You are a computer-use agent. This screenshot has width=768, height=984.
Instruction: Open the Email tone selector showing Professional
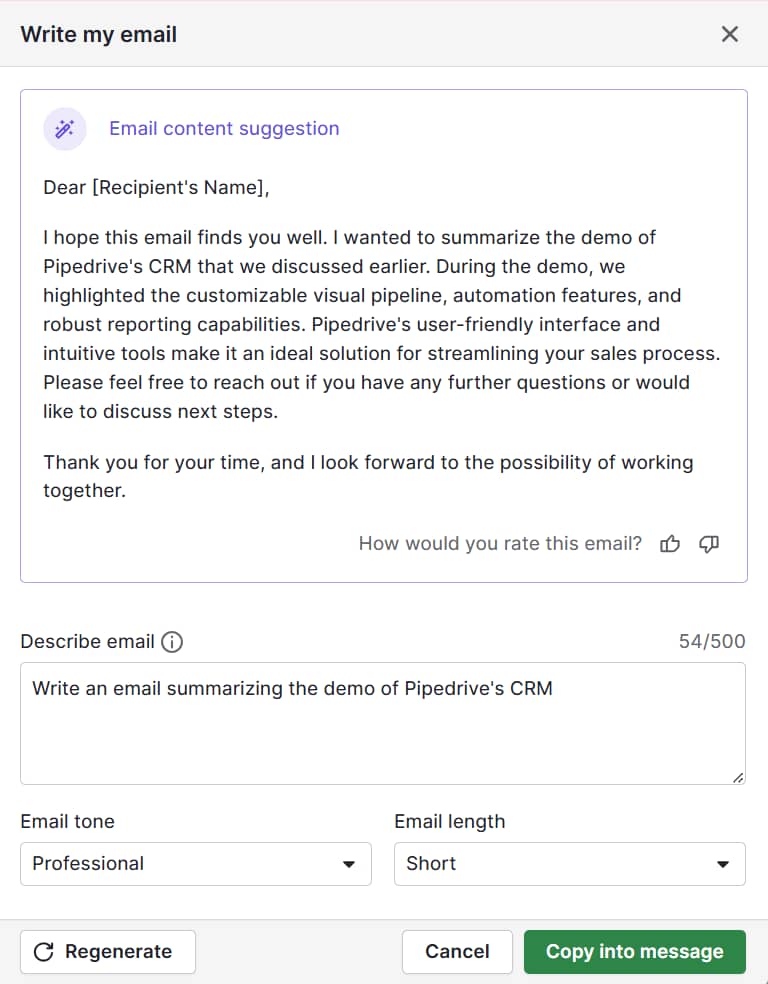pyautogui.click(x=195, y=863)
